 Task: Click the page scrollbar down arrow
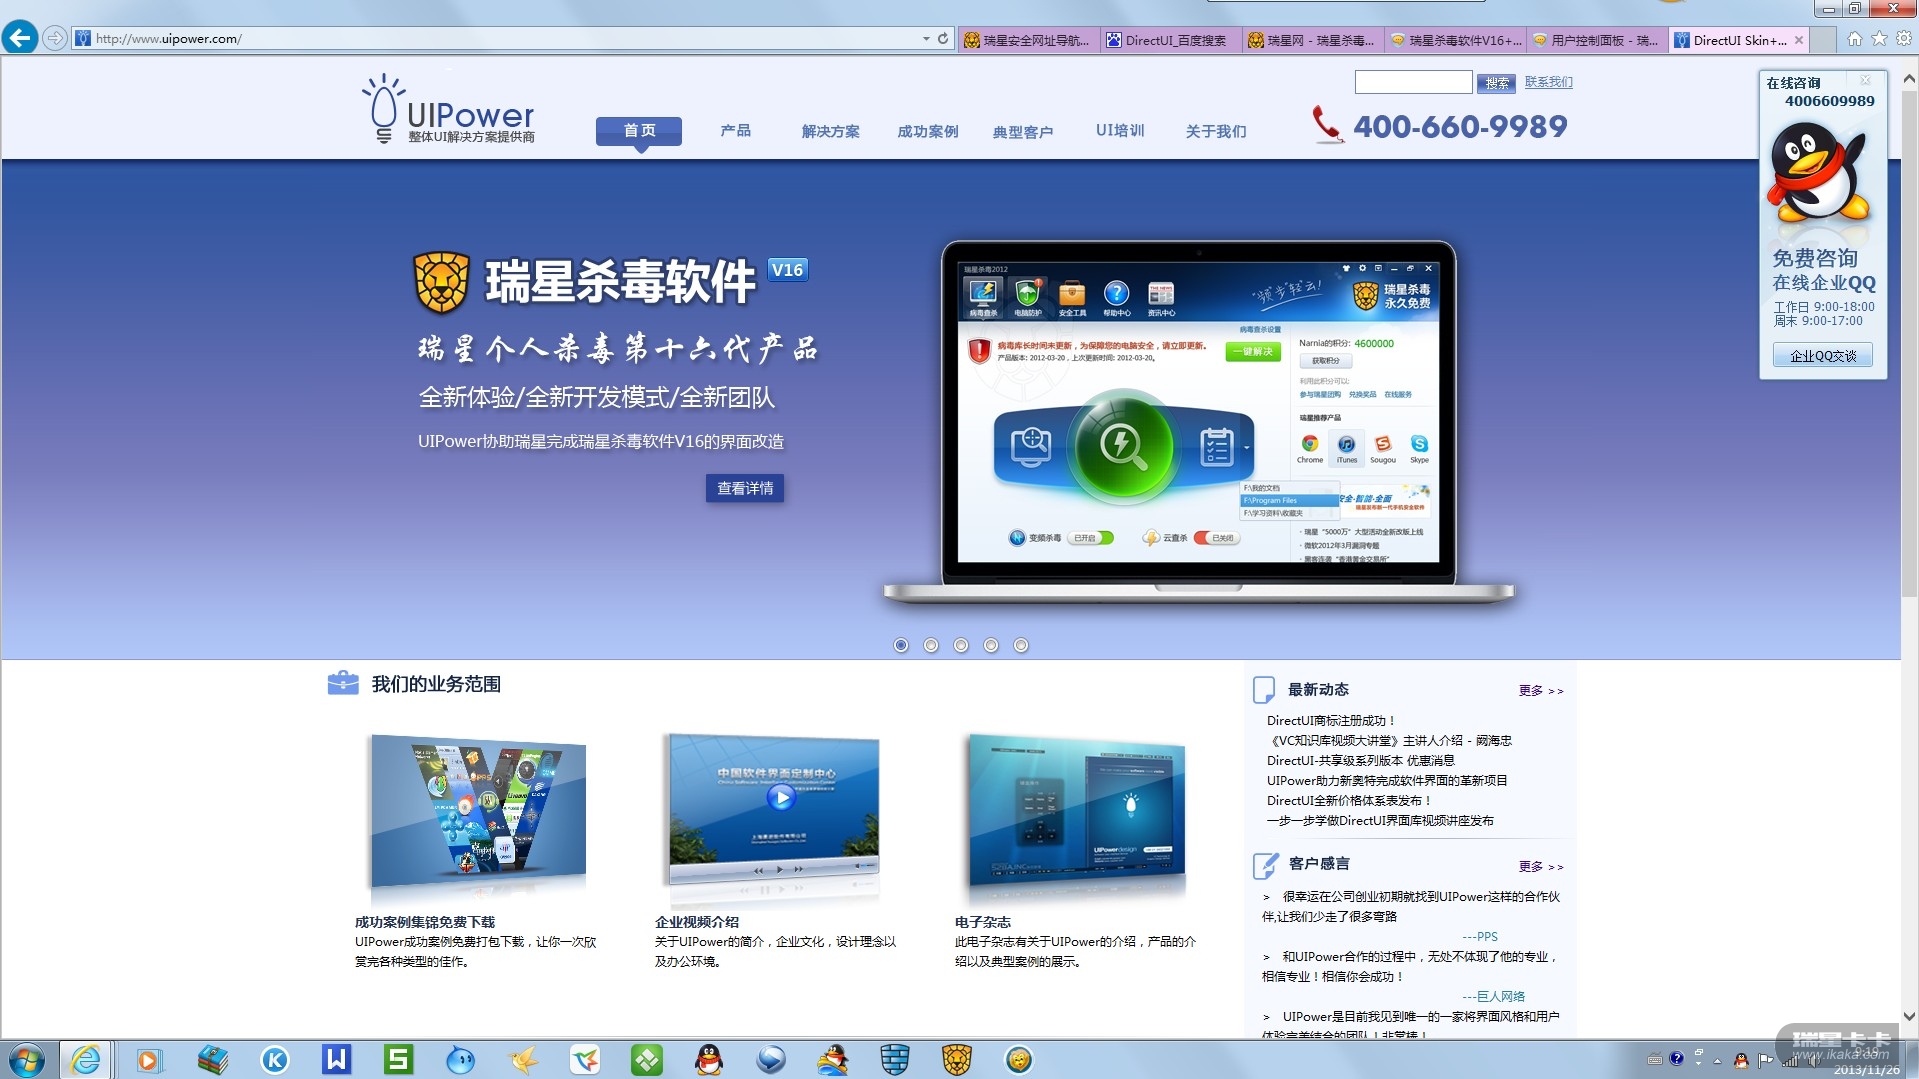coord(1909,1017)
